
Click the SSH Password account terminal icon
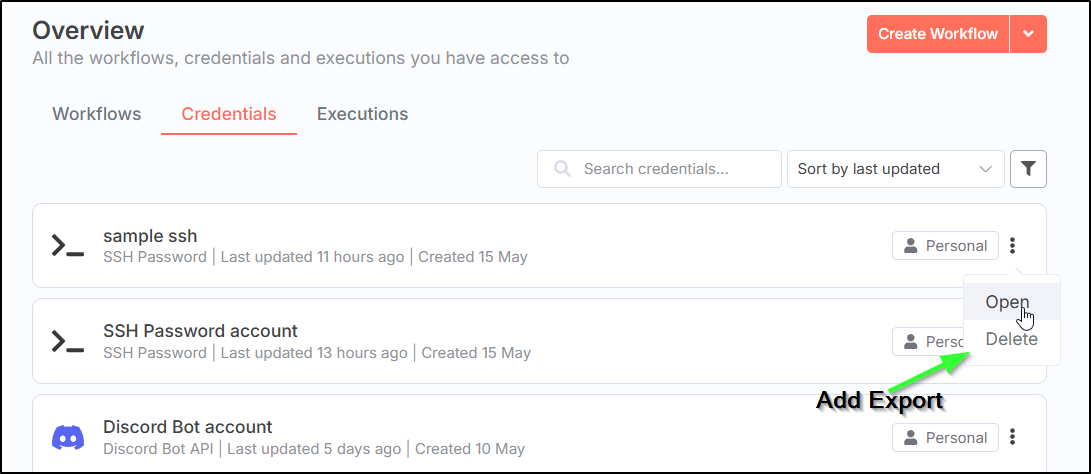[67, 341]
